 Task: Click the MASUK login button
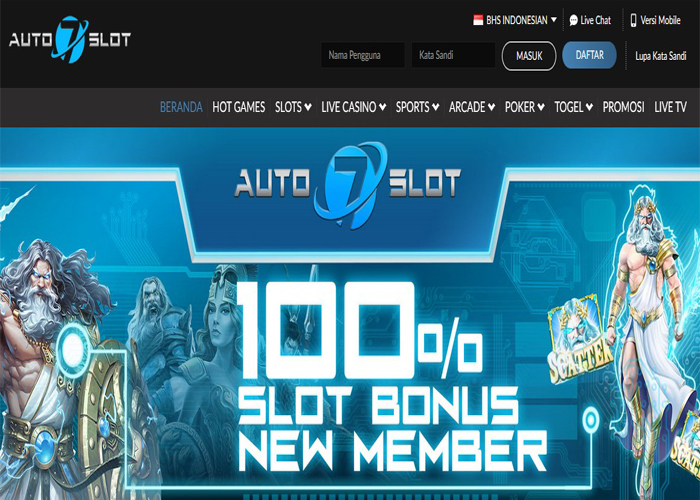pyautogui.click(x=529, y=56)
